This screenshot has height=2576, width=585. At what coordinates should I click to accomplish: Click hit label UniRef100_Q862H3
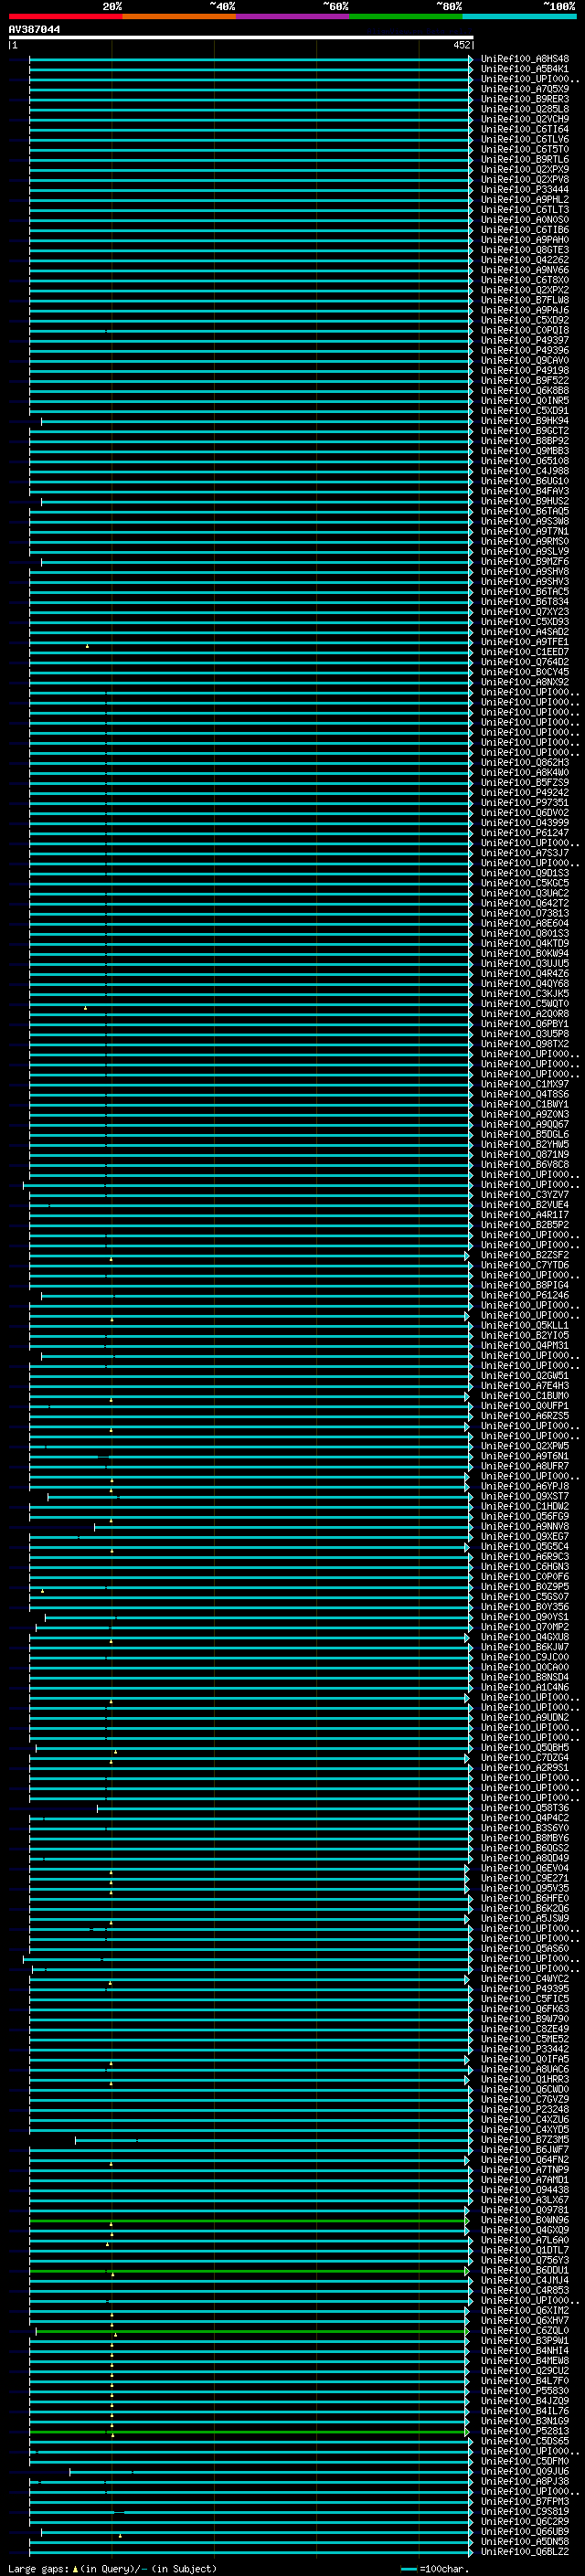click(525, 763)
